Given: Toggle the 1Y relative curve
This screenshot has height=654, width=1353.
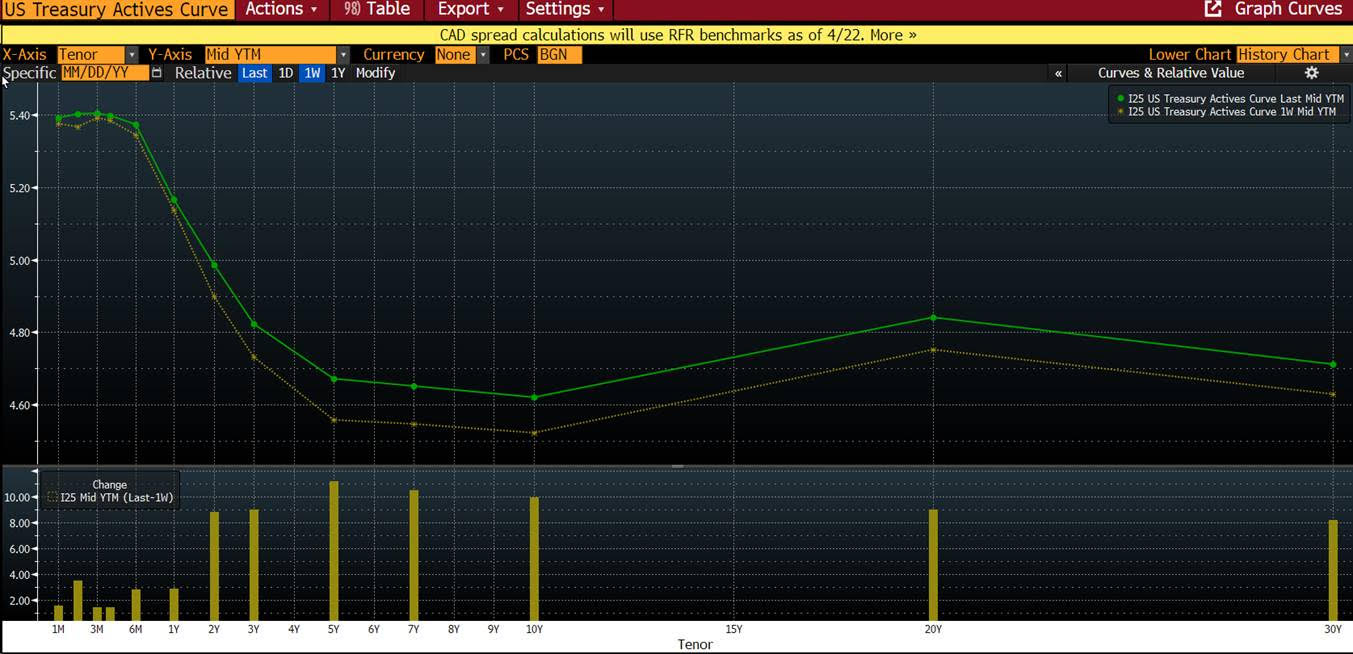Looking at the screenshot, I should (338, 73).
